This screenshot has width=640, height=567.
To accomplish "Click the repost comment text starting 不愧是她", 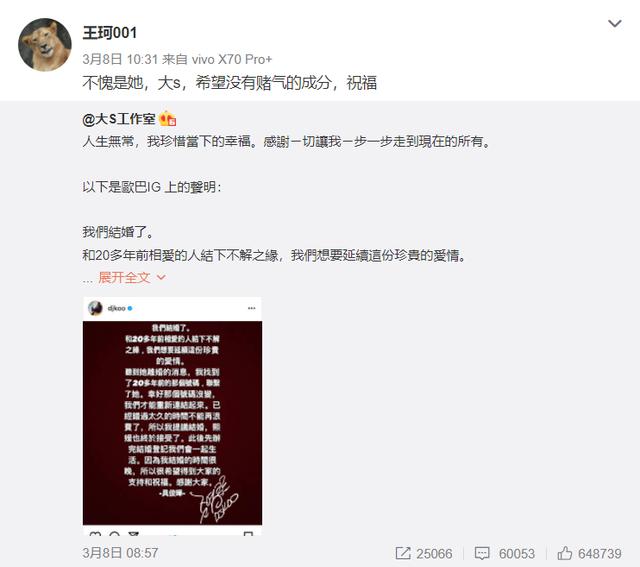I will (229, 83).
